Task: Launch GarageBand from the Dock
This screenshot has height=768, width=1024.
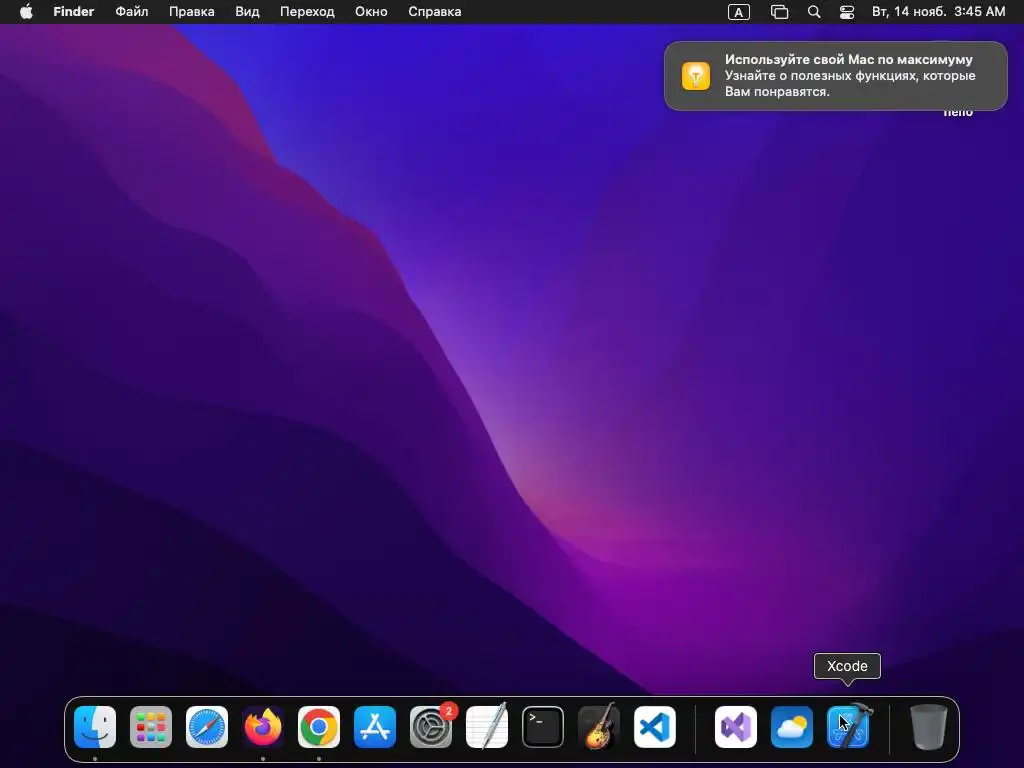Action: click(x=599, y=726)
